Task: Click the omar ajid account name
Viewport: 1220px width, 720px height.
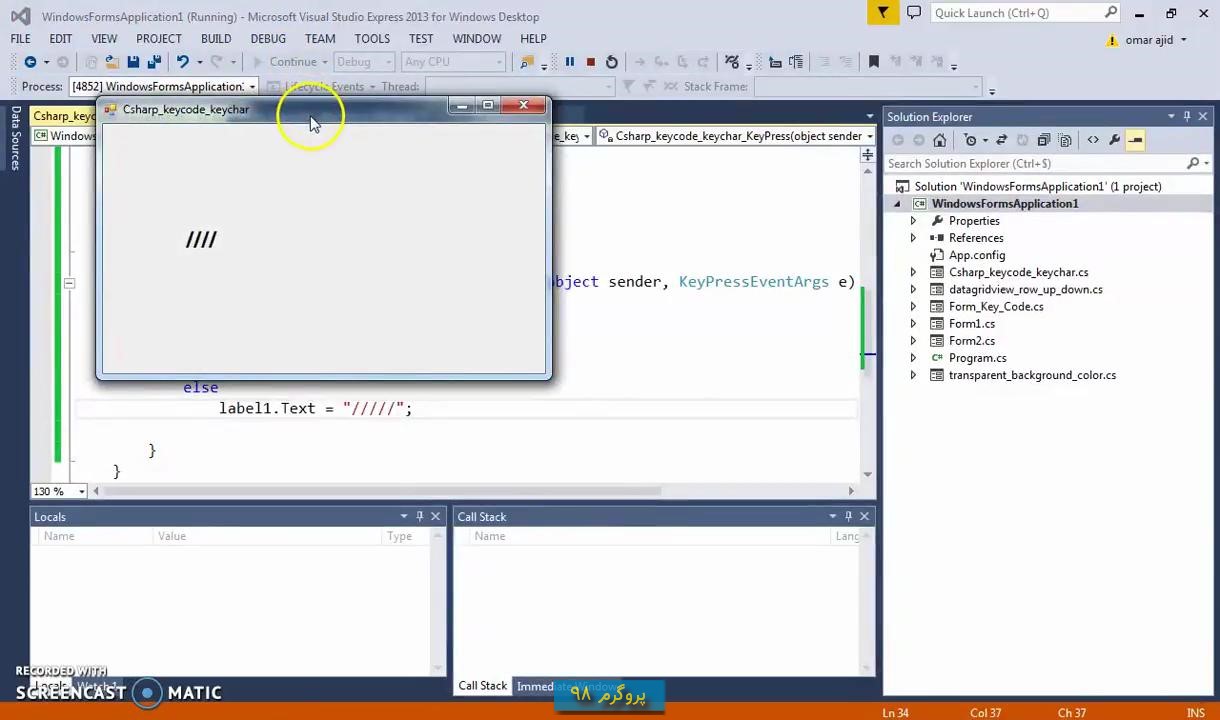Action: point(1149,40)
